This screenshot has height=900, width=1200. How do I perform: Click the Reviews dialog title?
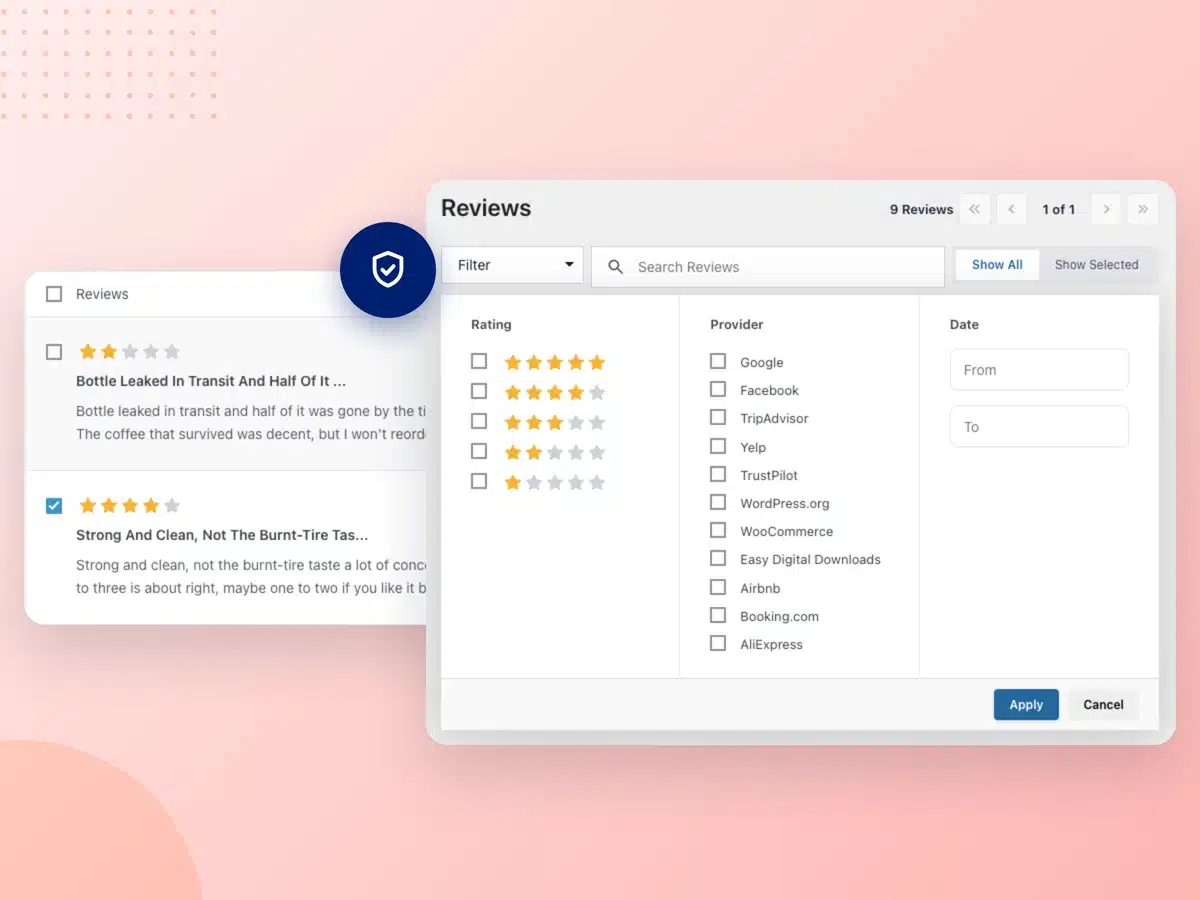point(486,208)
